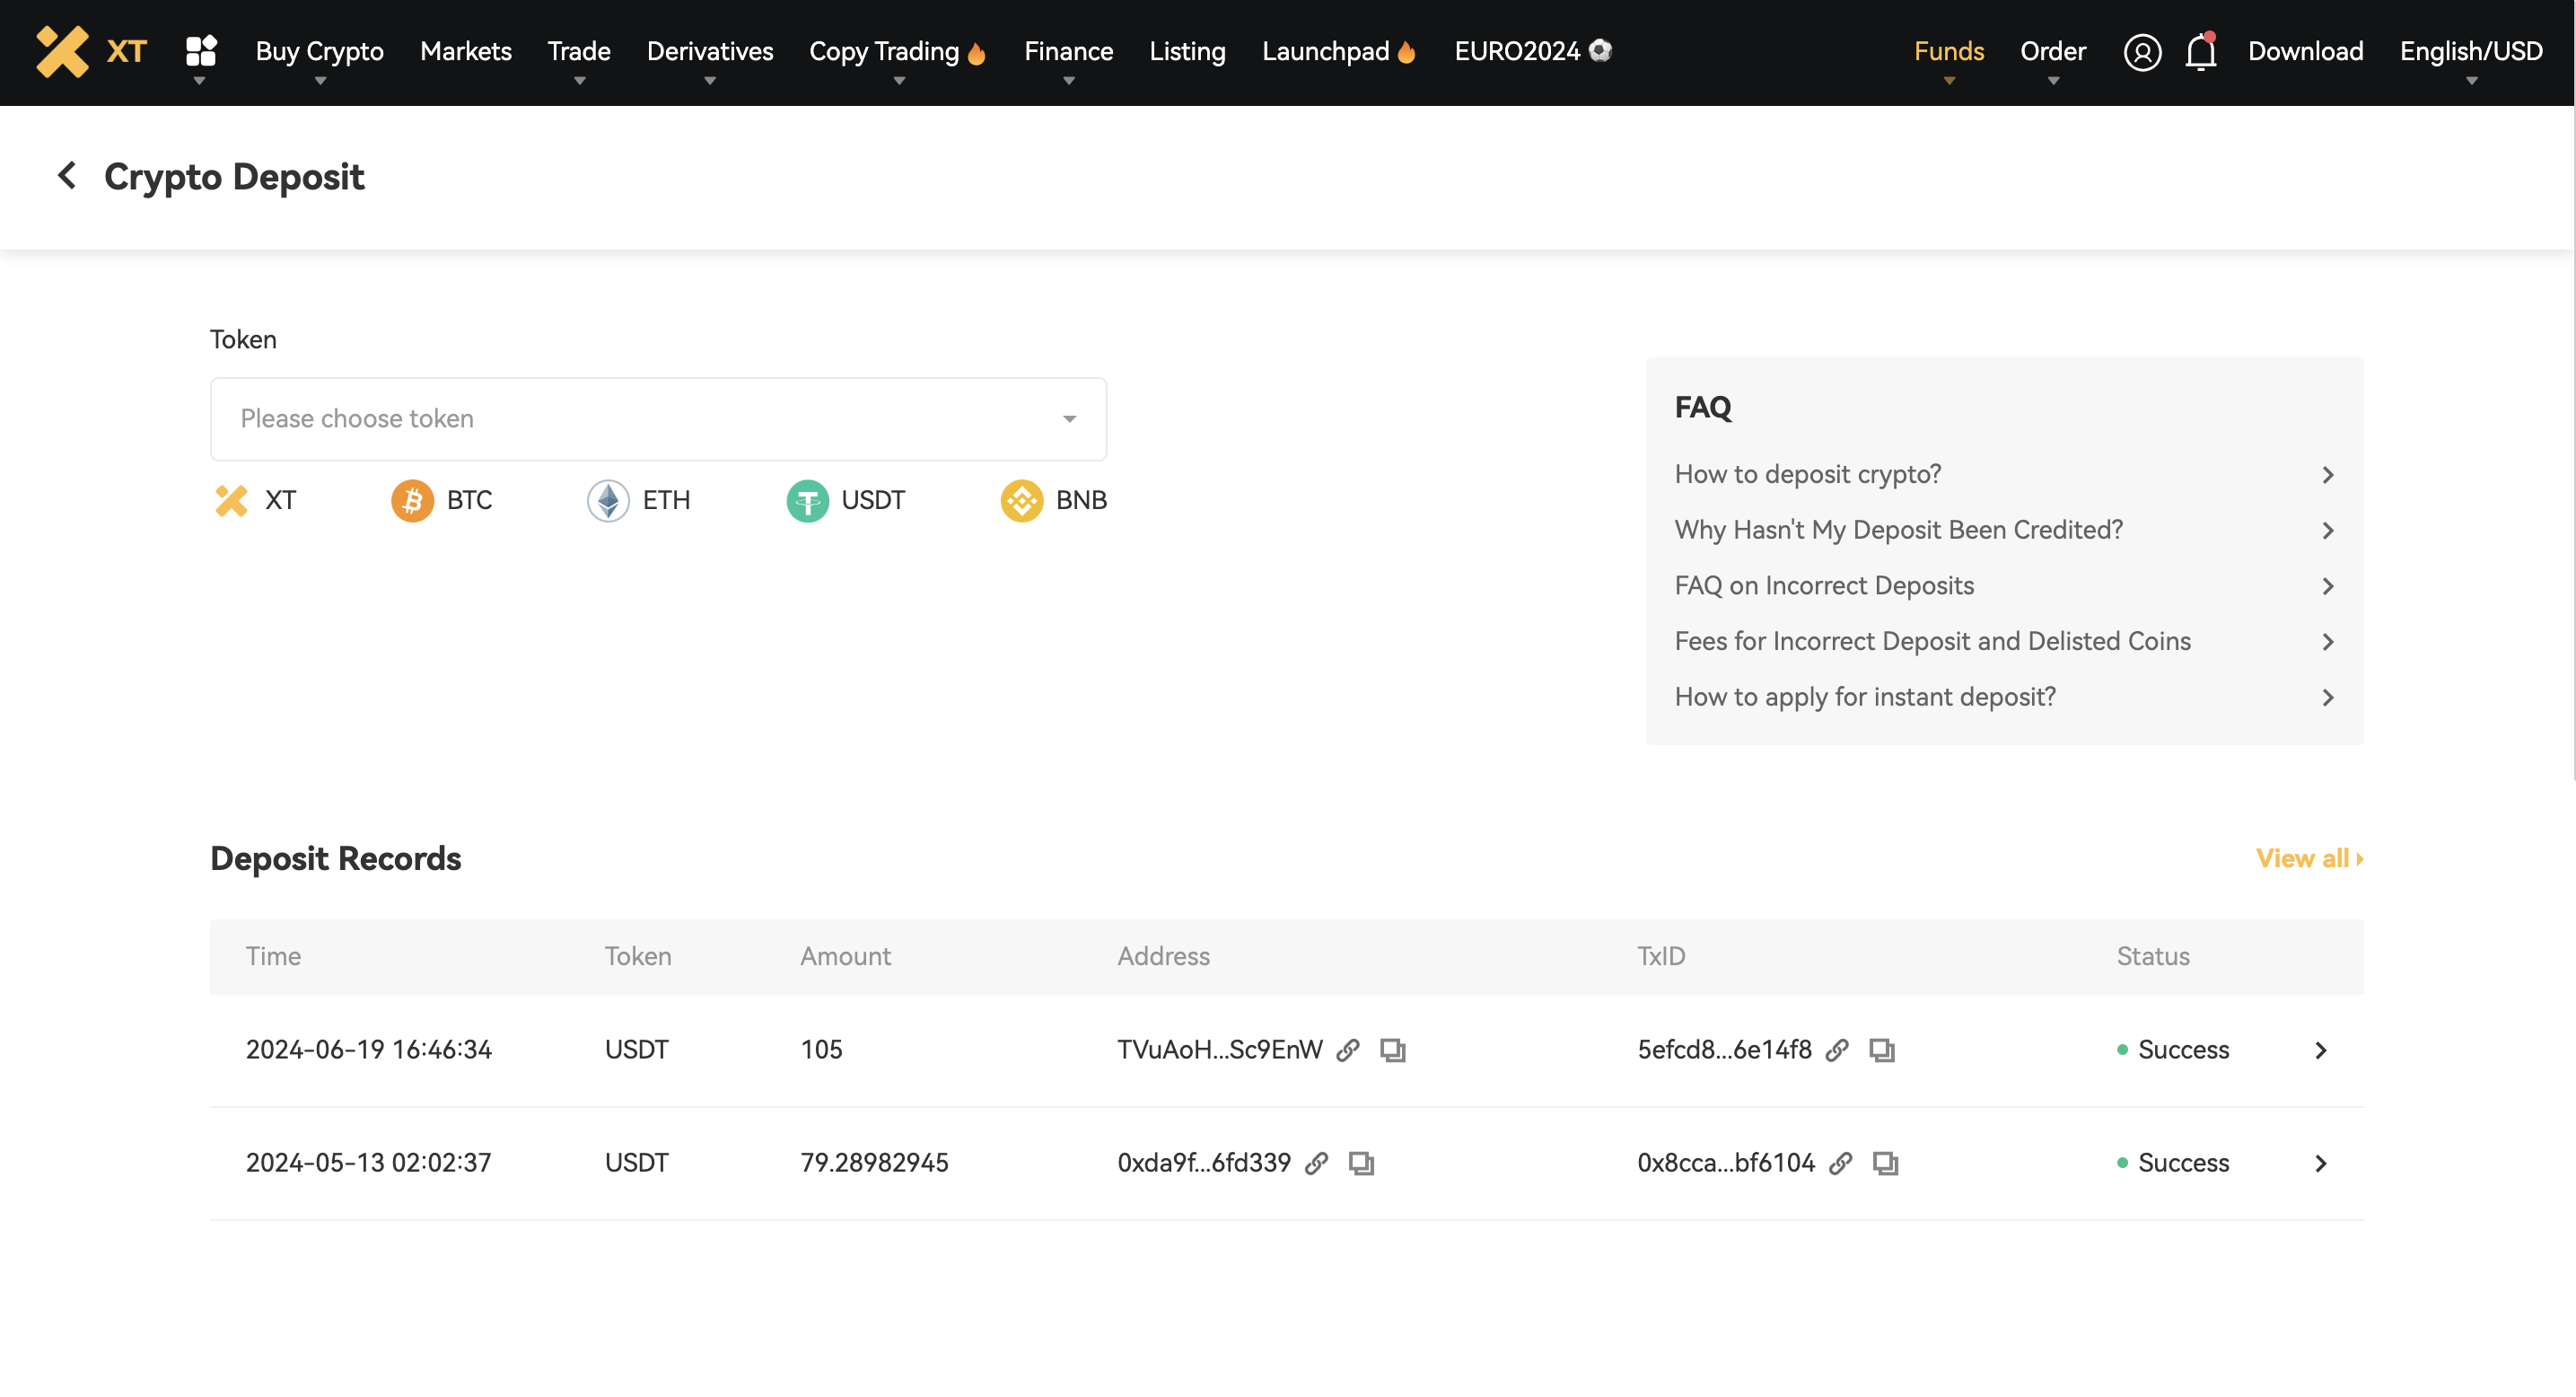View all deposit records

2308,858
